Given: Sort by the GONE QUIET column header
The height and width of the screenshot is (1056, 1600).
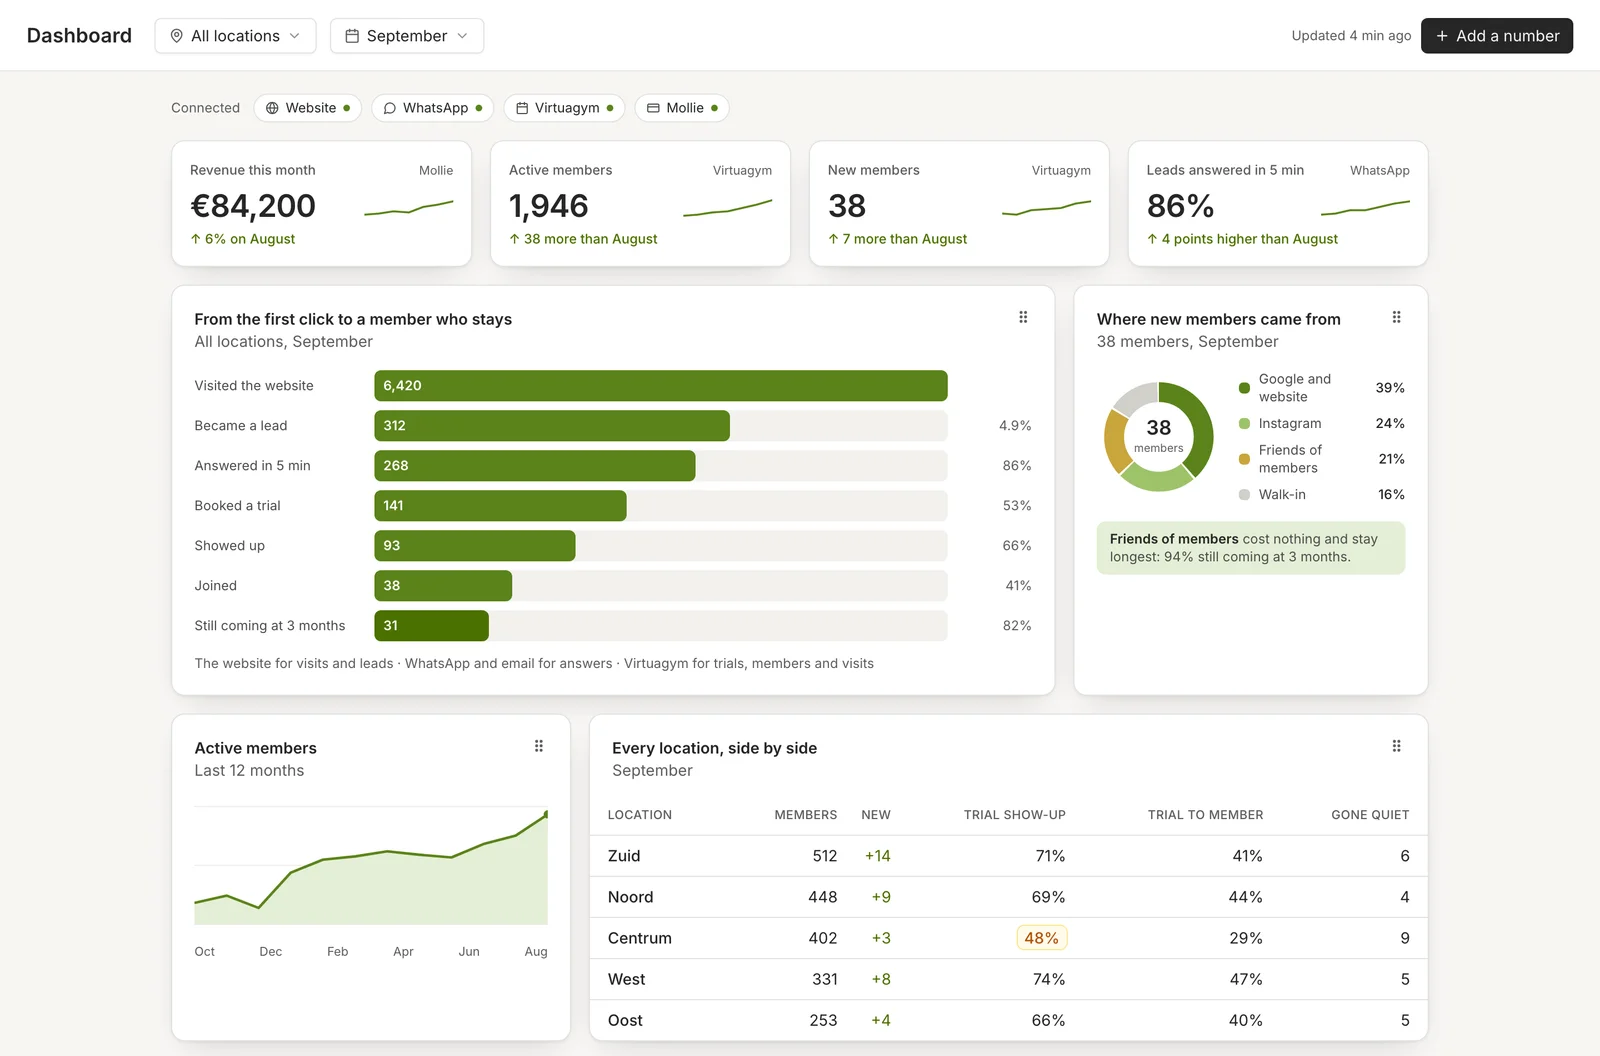Looking at the screenshot, I should tap(1370, 815).
